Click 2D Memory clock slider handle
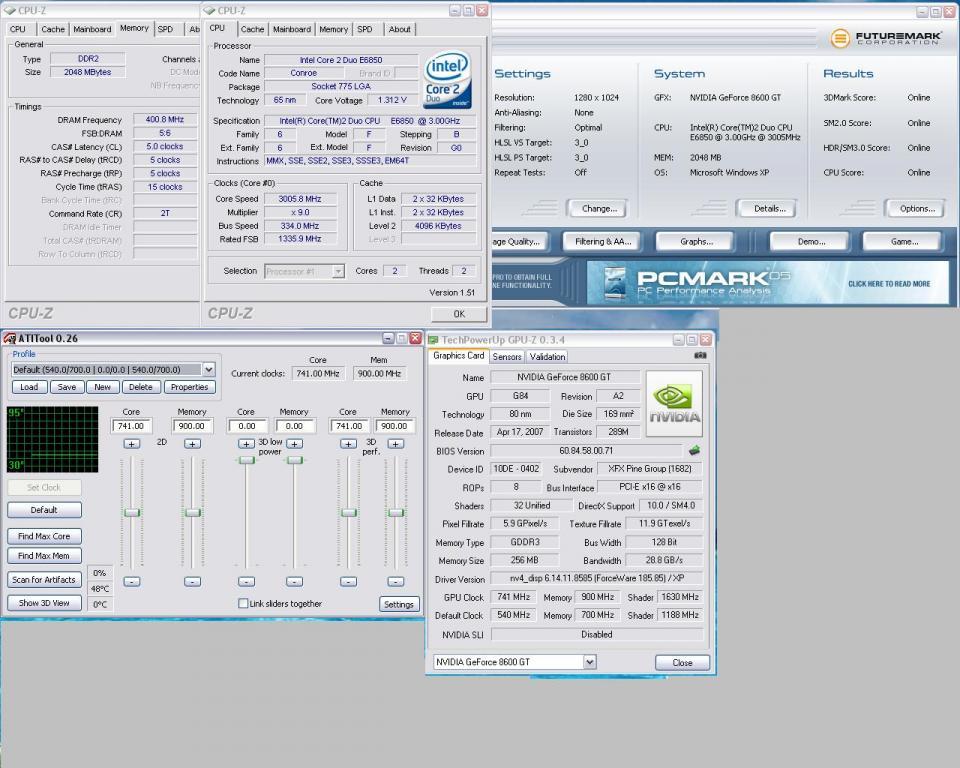 [x=192, y=513]
